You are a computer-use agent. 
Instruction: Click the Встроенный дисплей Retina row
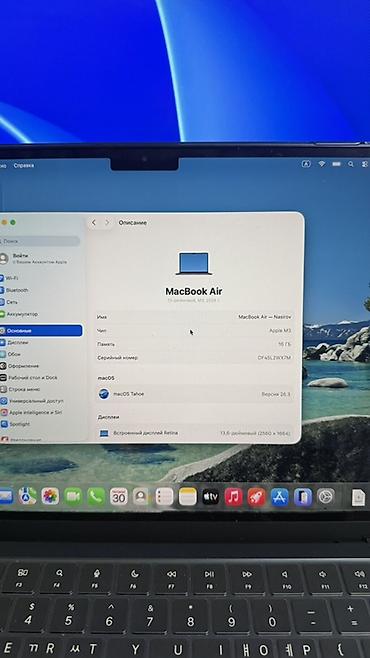(x=194, y=433)
